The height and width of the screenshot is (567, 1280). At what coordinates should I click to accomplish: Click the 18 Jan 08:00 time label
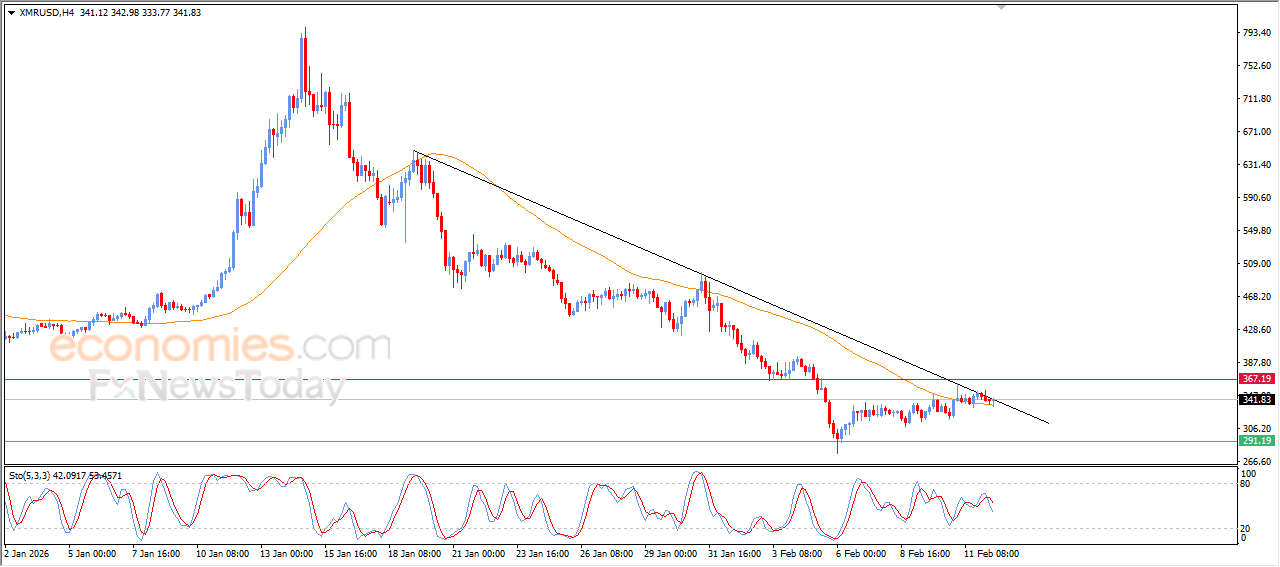414,552
